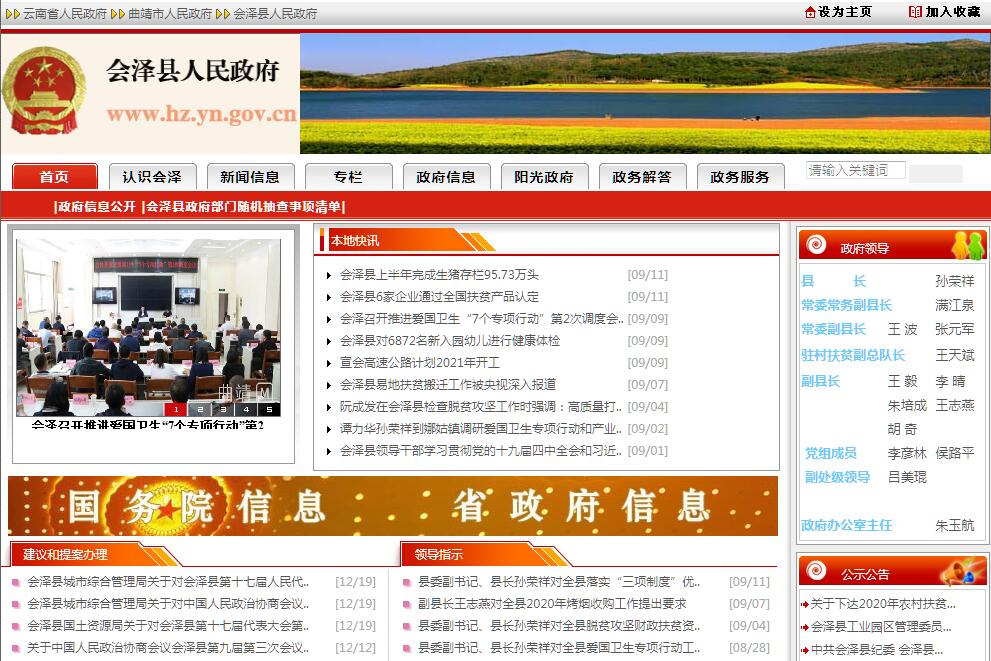The image size is (991, 661).
Task: Click the red swirl icon beside 政府领导
Action: click(x=817, y=246)
